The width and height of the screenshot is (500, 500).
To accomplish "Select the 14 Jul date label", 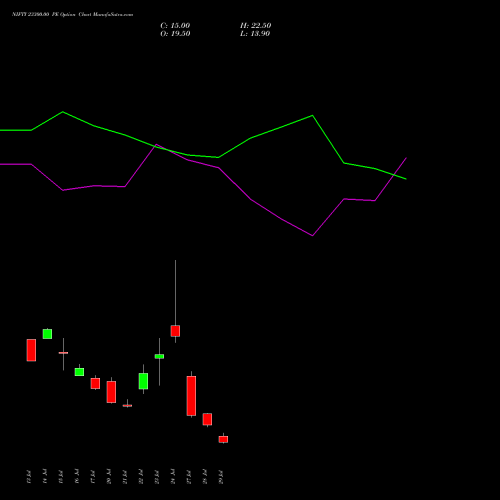I will coord(44,477).
